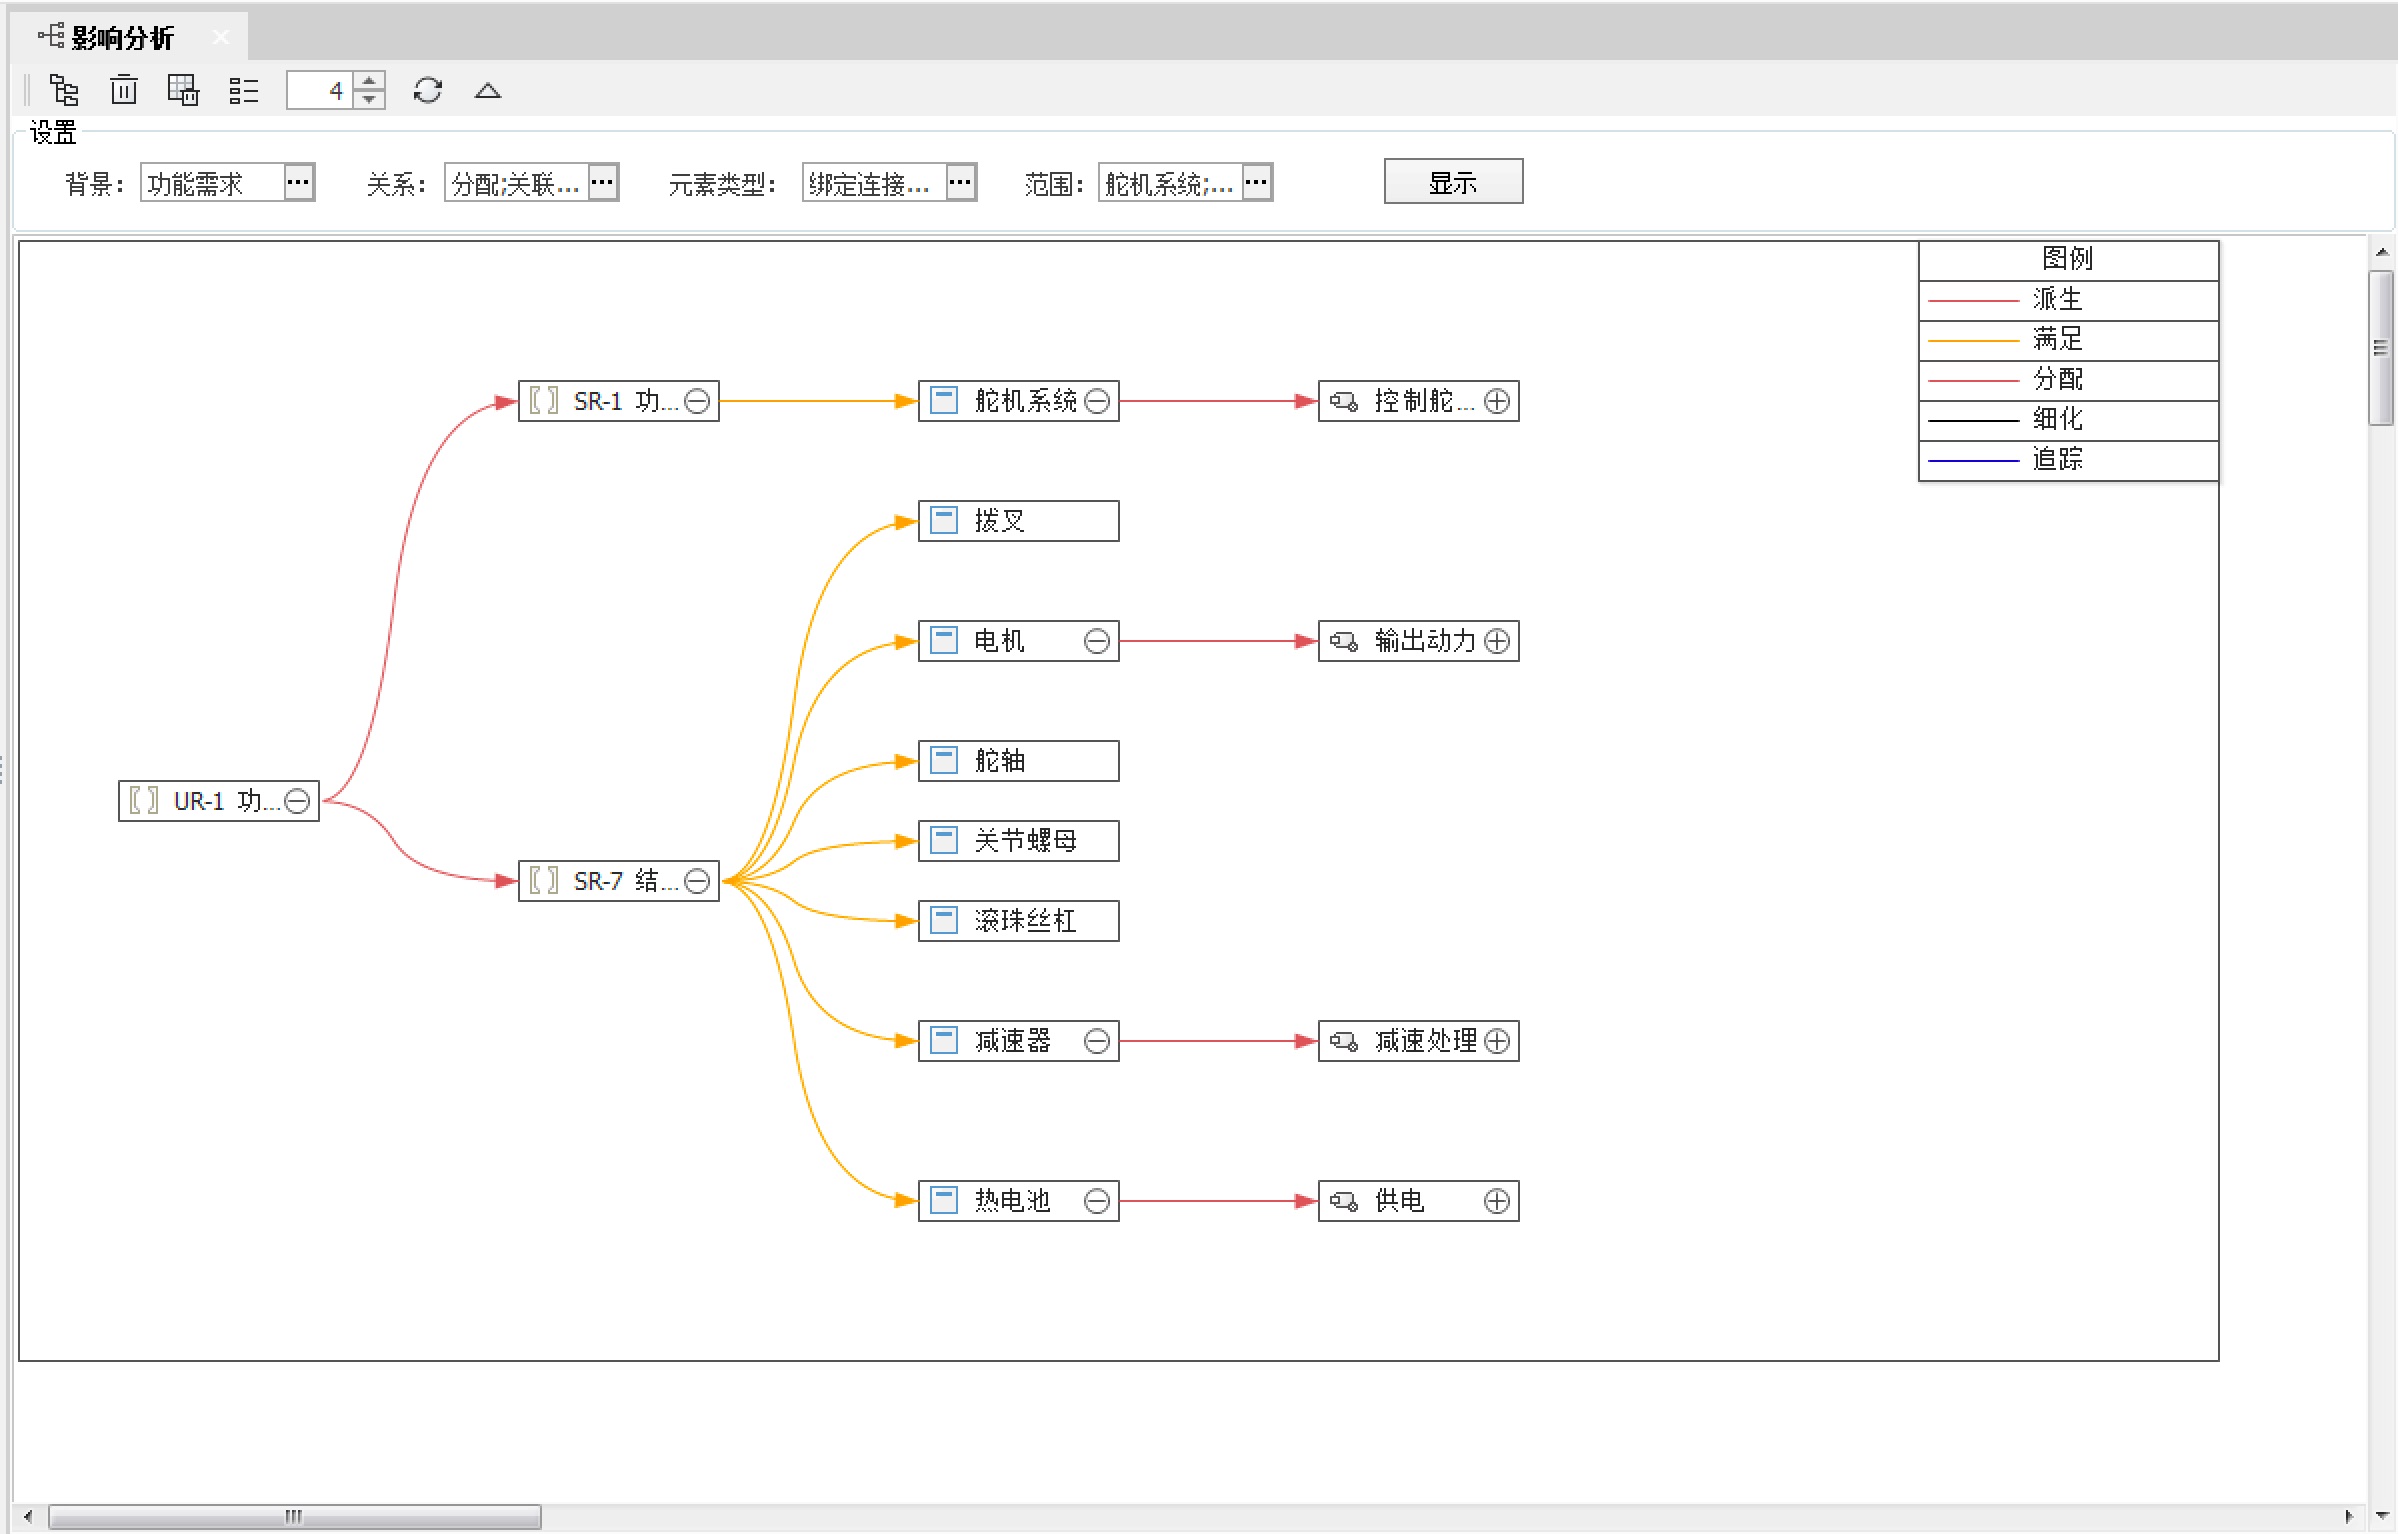The width and height of the screenshot is (2398, 1534).
Task: Click the block icon on 电机 node
Action: pos(943,641)
